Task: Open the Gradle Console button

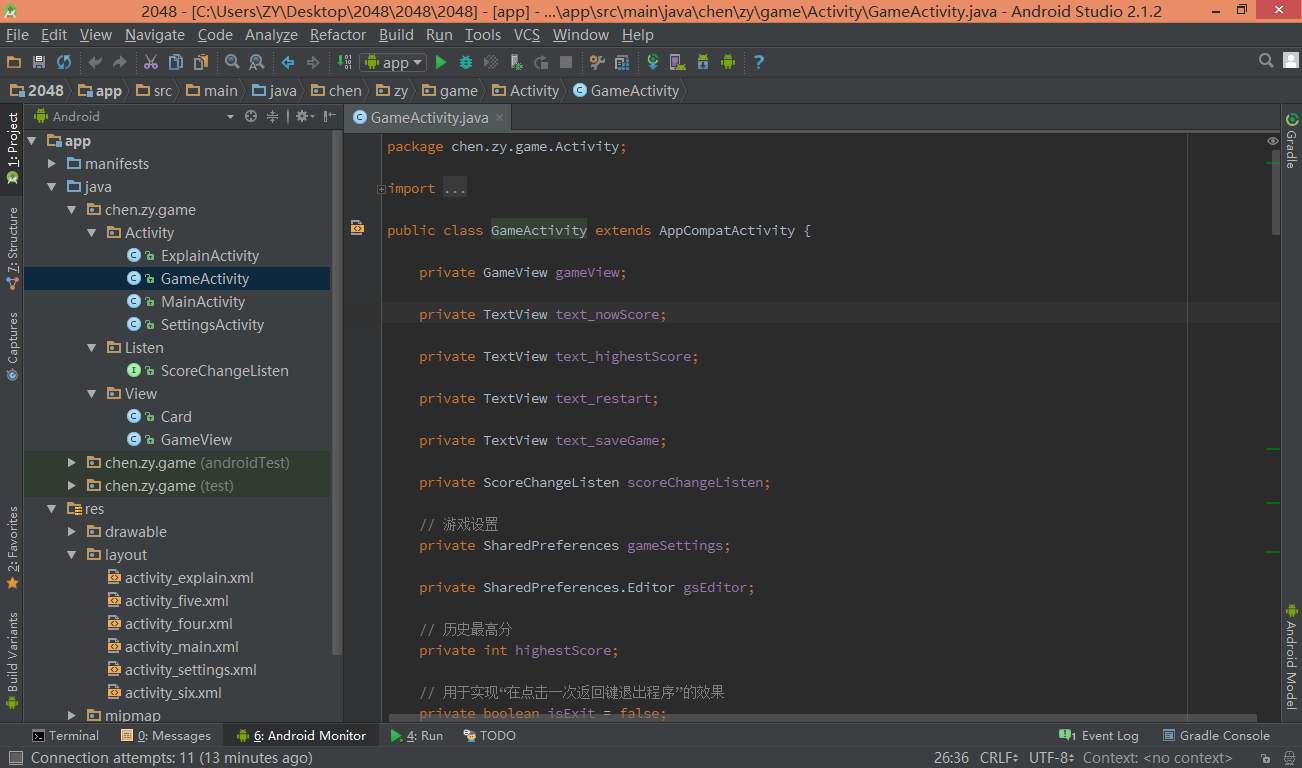Action: point(1215,735)
